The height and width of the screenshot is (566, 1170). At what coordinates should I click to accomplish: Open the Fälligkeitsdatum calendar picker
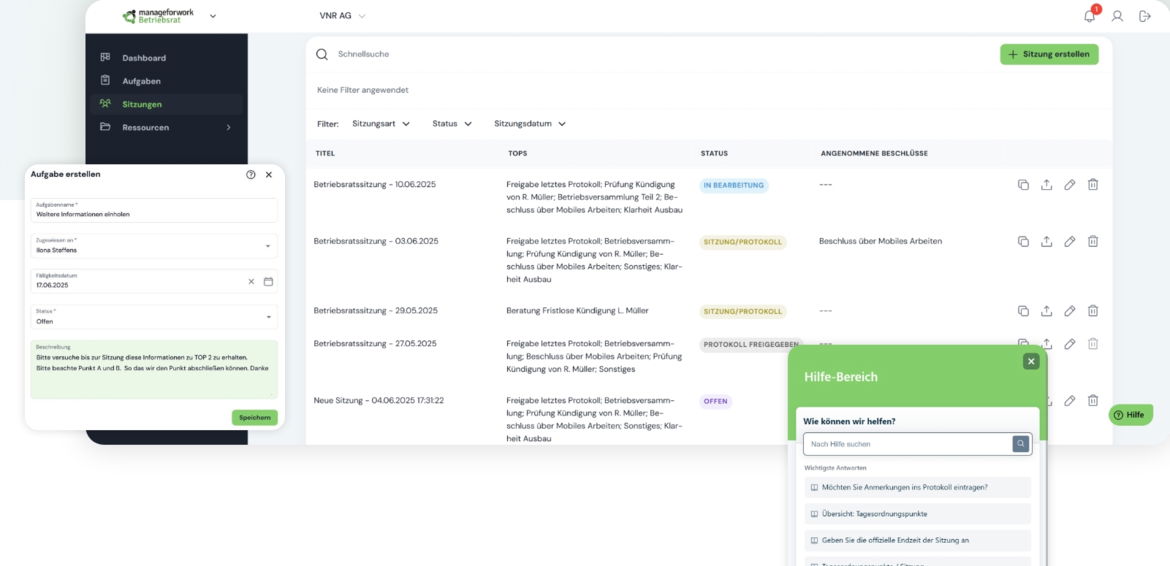coord(269,281)
